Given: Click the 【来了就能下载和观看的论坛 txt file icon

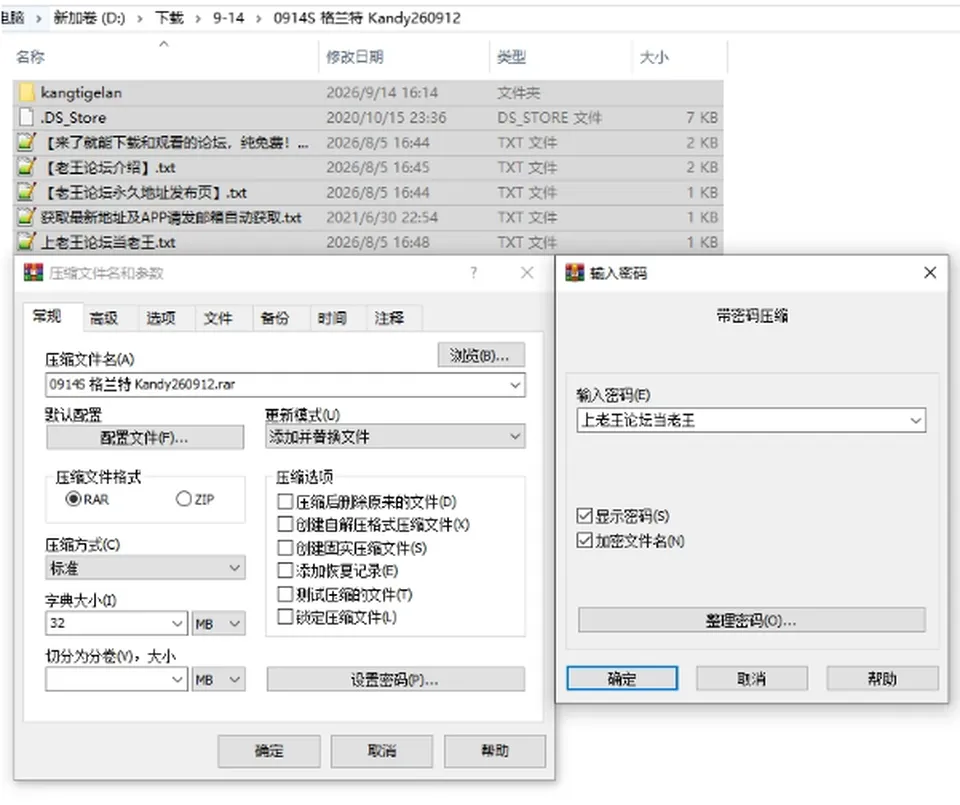Looking at the screenshot, I should pos(26,142).
